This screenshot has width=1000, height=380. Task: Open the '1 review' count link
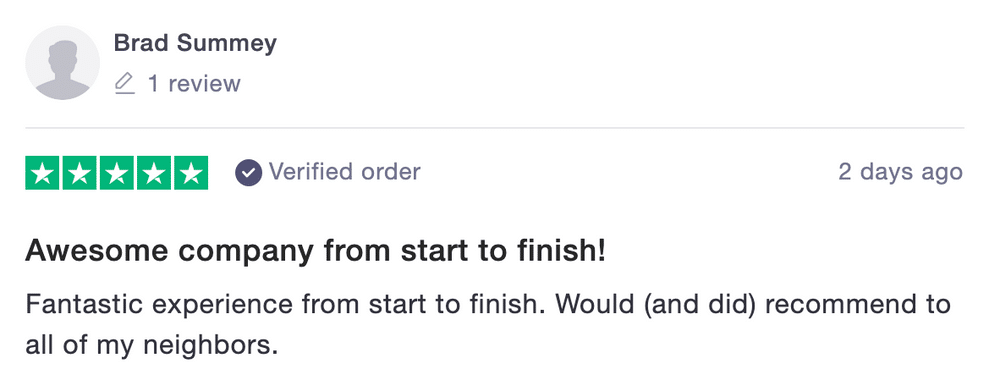194,84
